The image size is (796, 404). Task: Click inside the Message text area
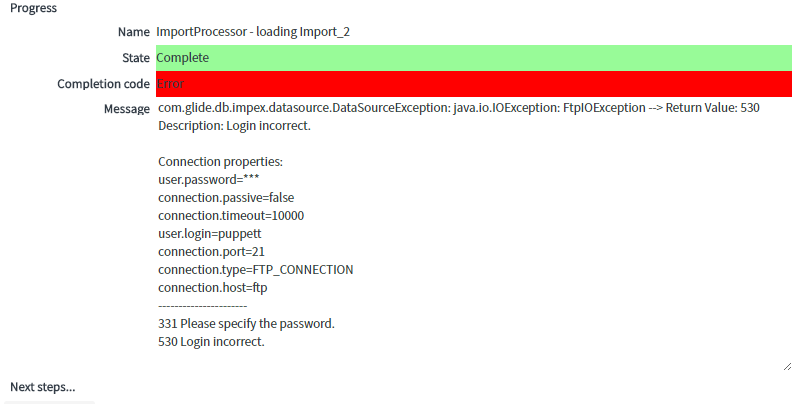(474, 234)
